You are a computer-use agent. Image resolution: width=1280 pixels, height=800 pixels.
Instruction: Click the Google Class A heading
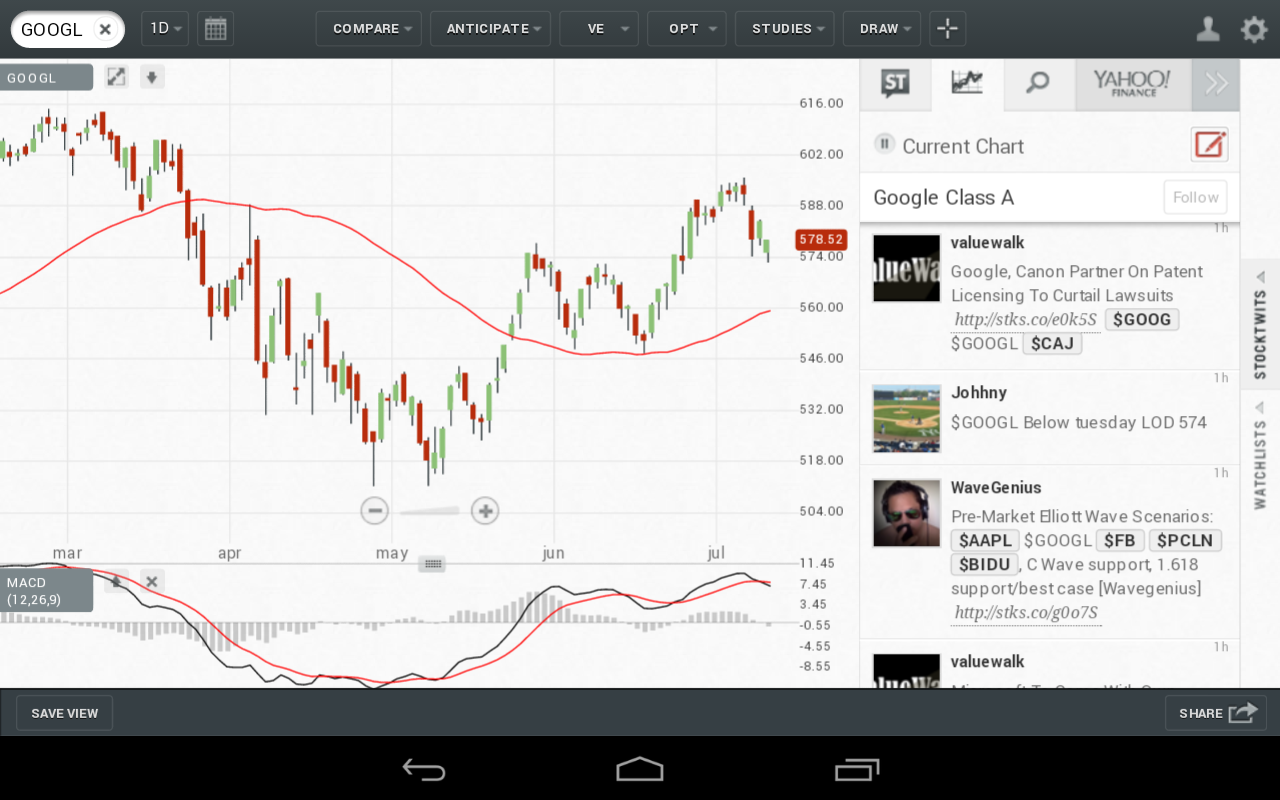pos(944,197)
